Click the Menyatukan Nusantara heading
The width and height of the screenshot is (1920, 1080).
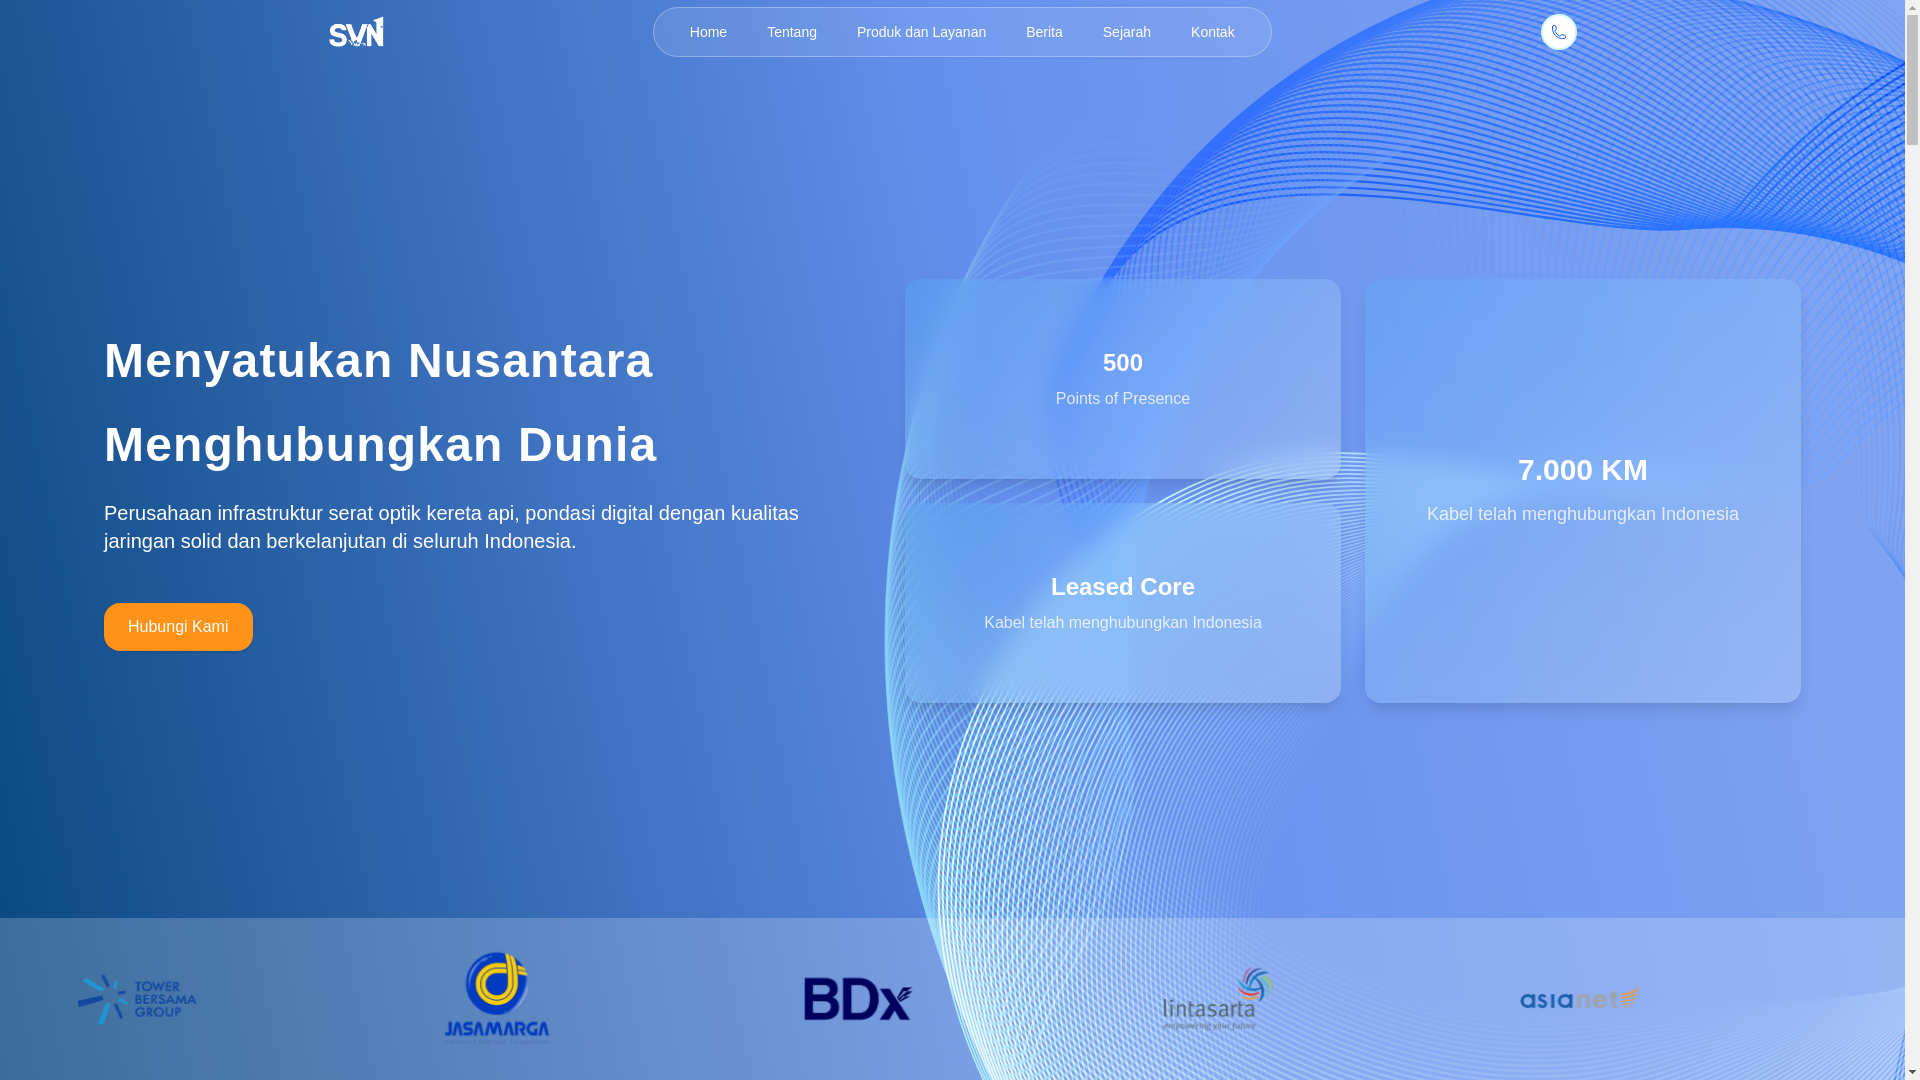[379, 360]
